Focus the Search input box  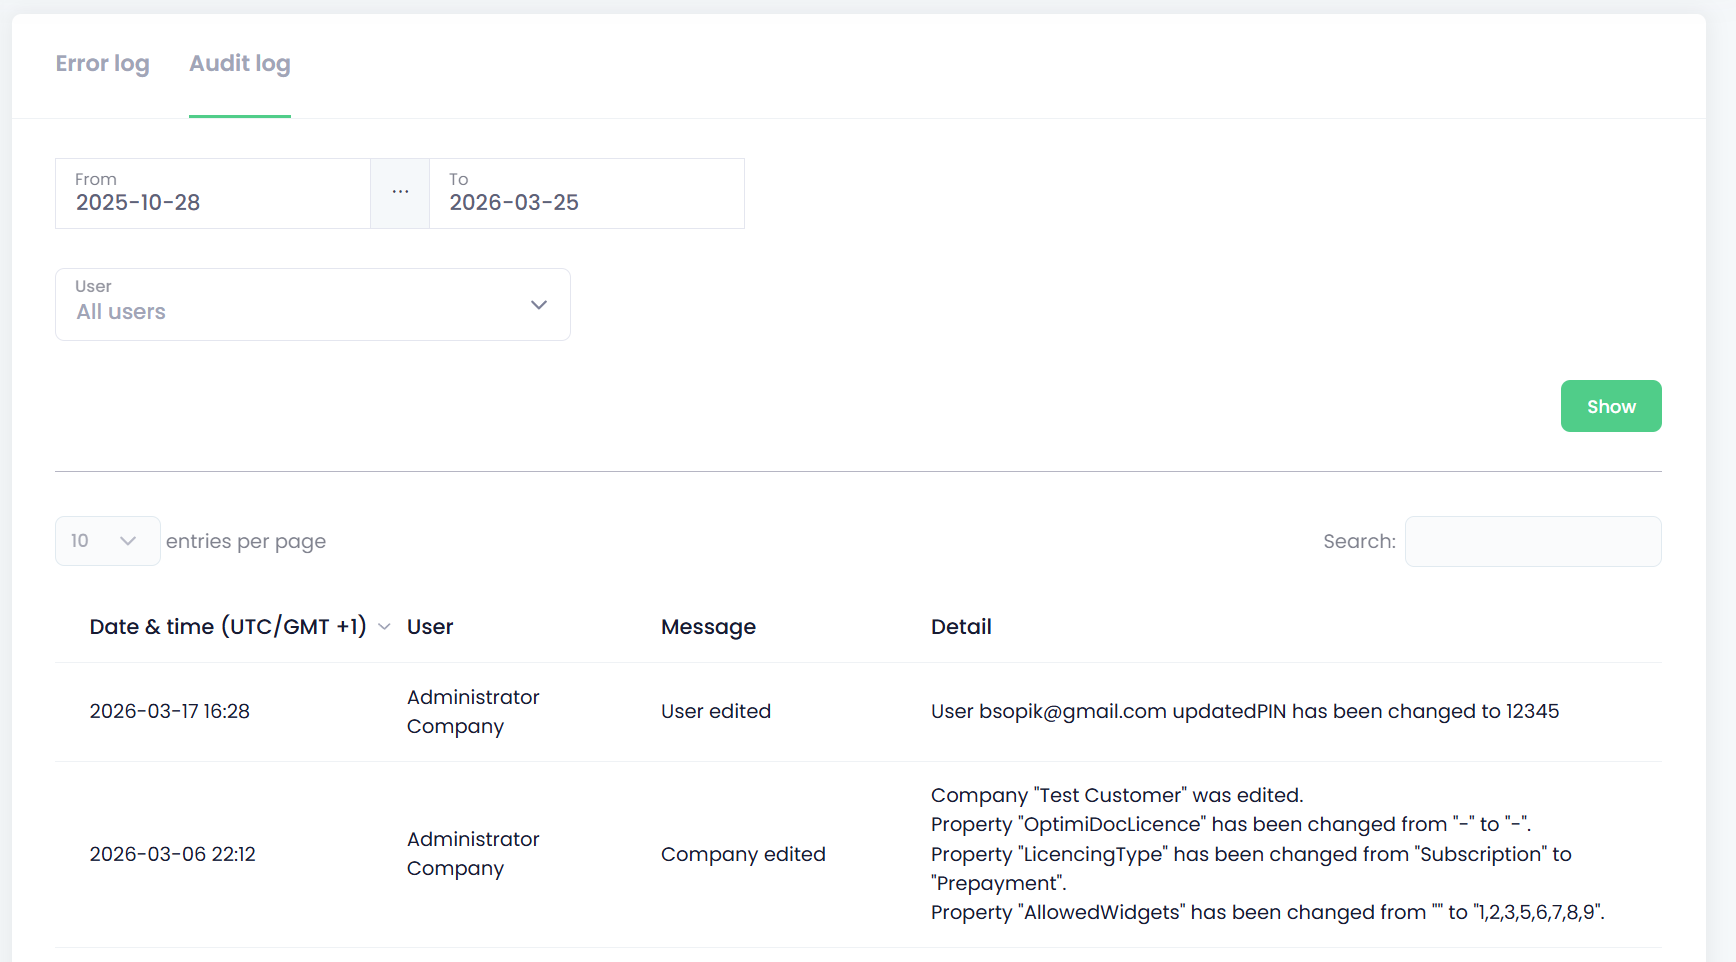(1532, 542)
